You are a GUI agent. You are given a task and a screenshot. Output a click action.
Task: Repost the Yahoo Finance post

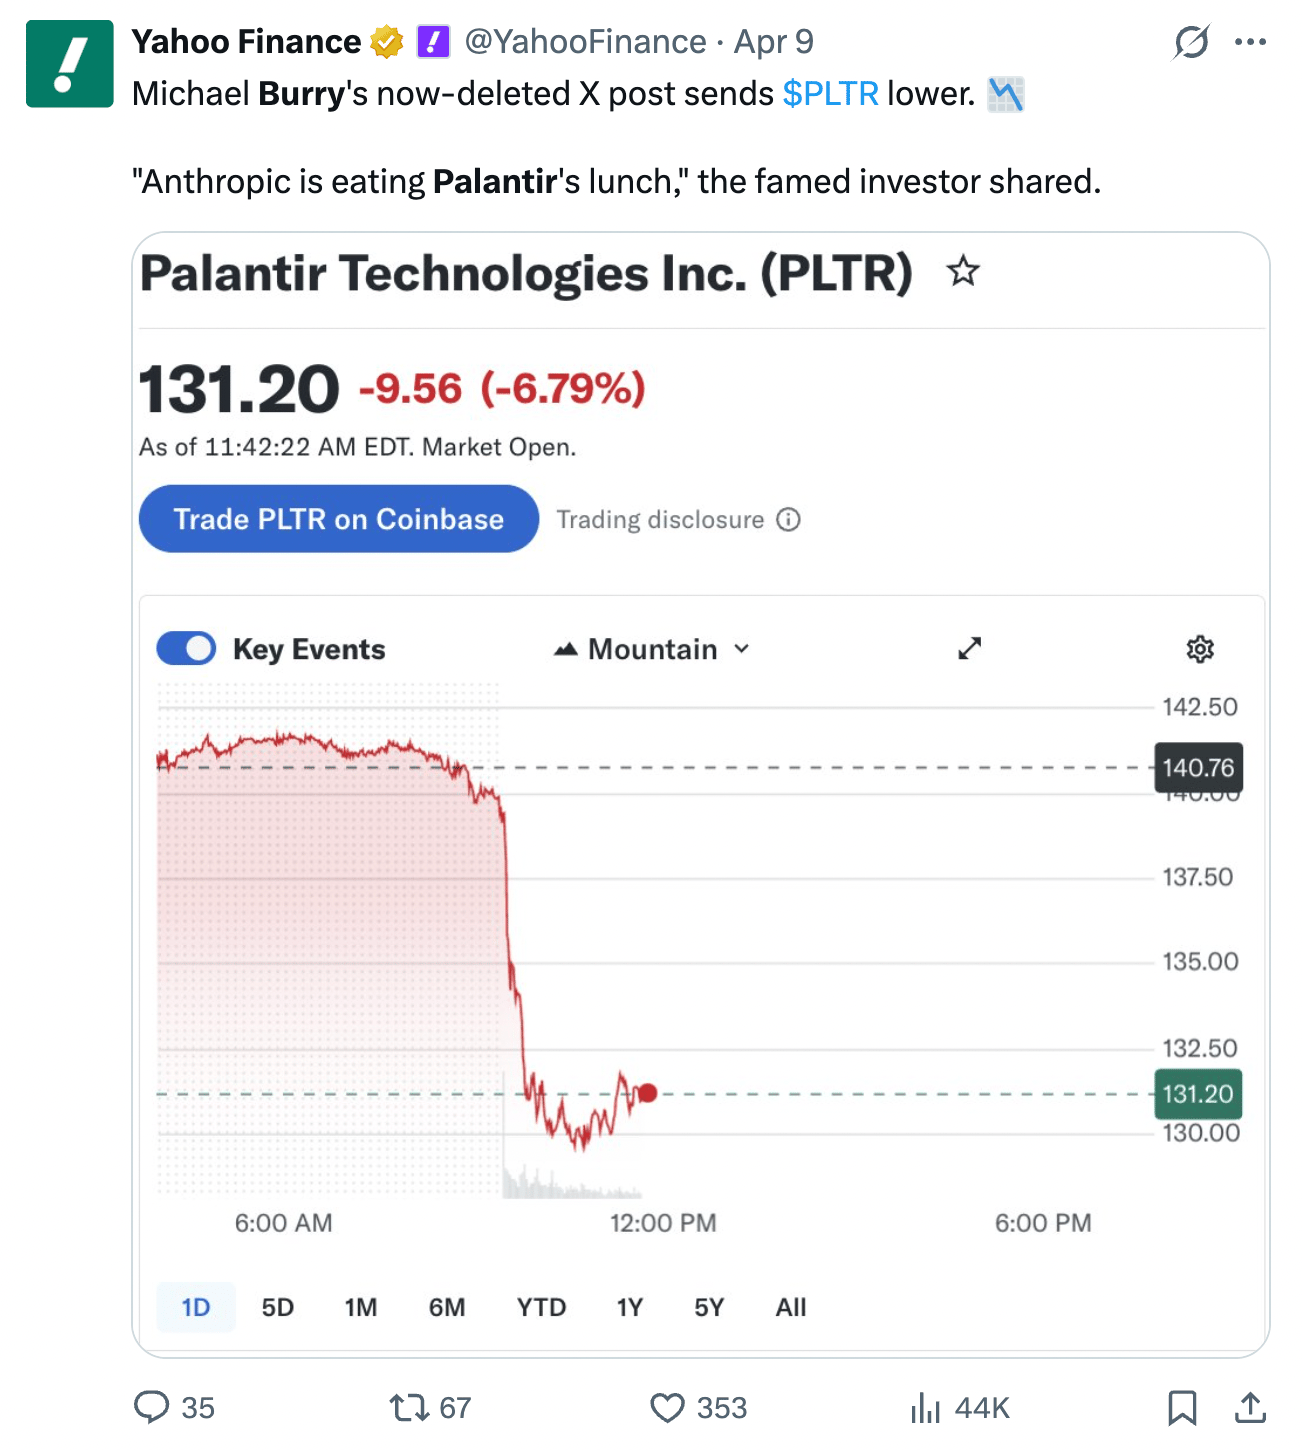[x=408, y=1407]
